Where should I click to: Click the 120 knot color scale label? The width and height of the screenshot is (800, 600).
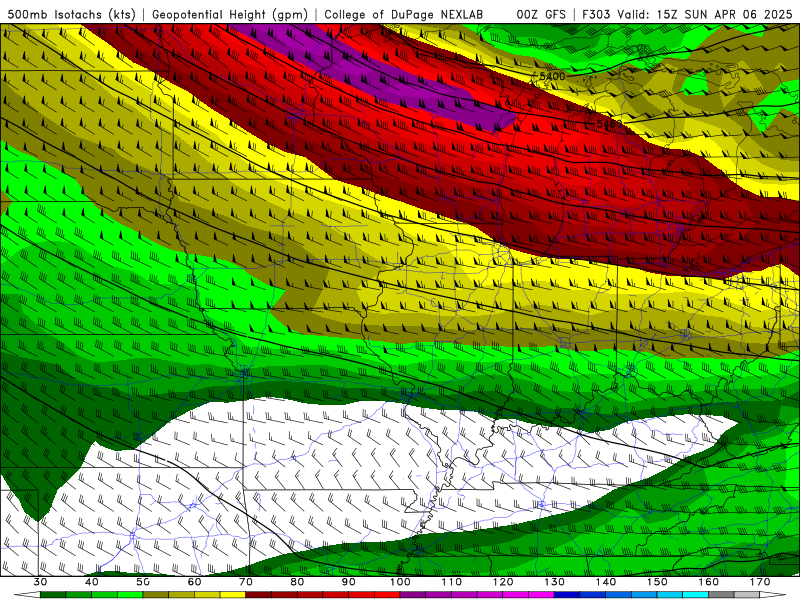(503, 582)
